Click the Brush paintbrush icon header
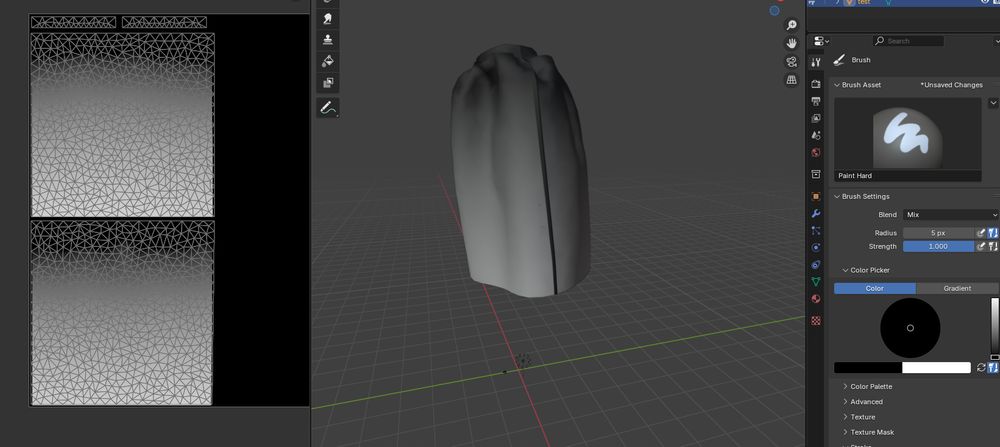1000x447 pixels. (839, 60)
